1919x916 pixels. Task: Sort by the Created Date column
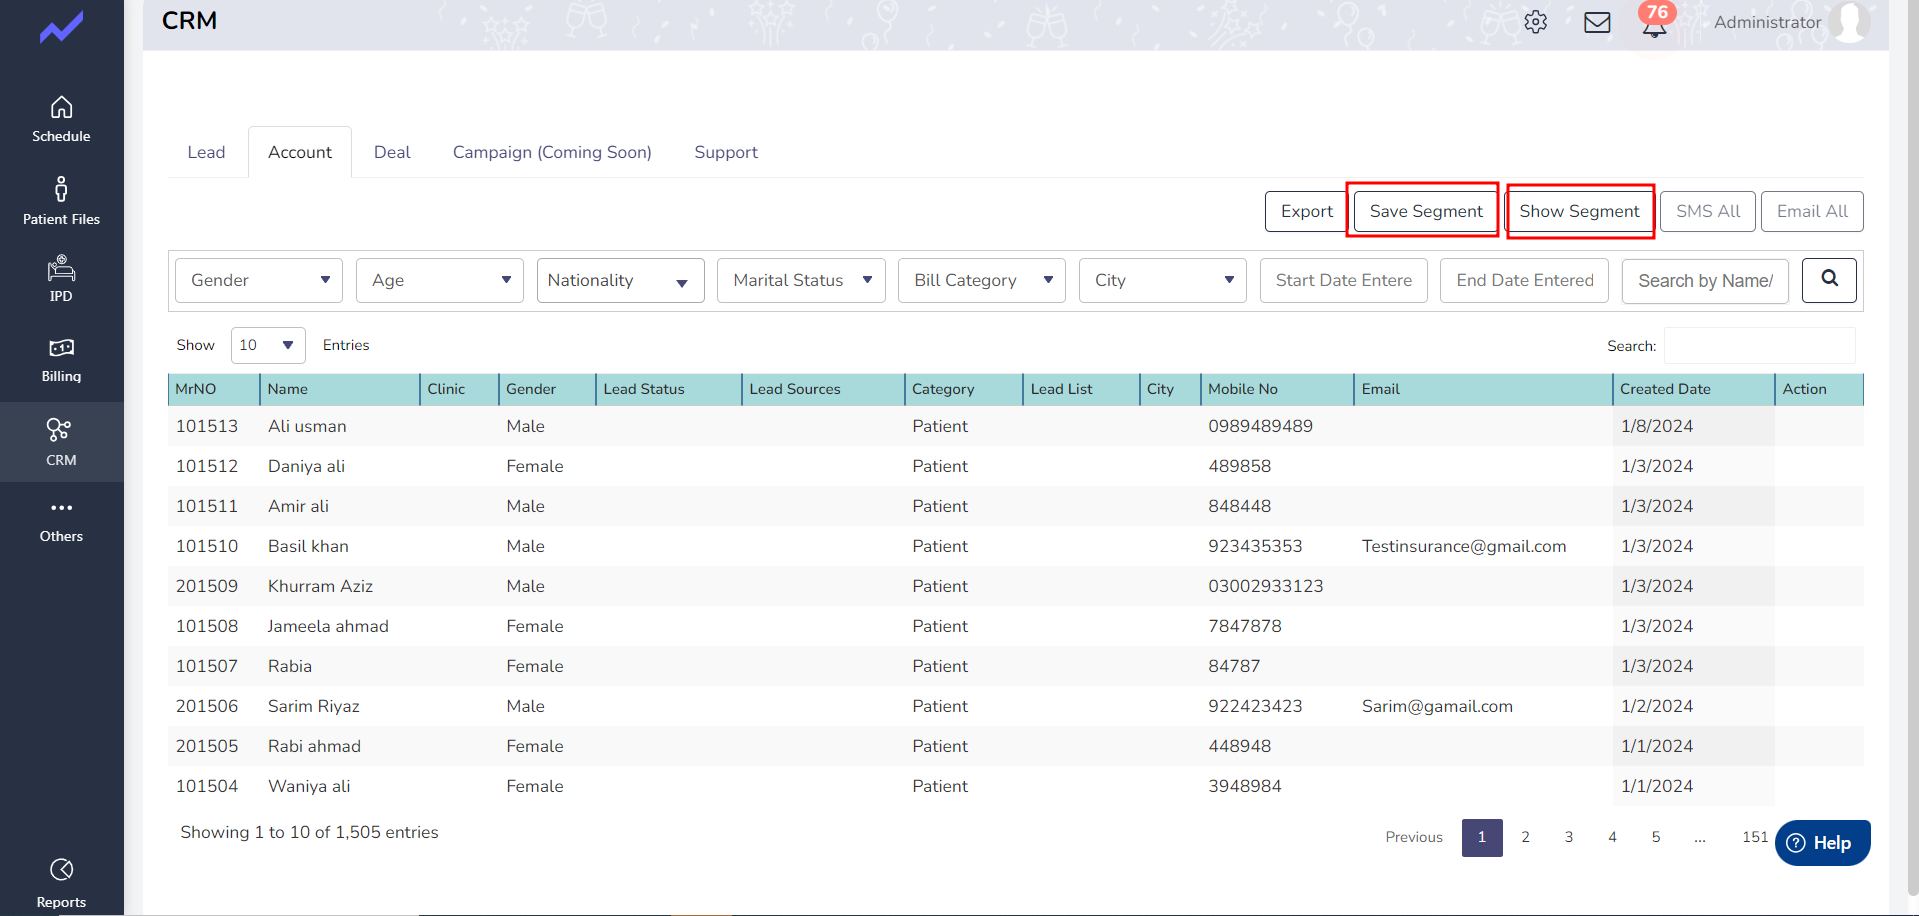(1694, 389)
